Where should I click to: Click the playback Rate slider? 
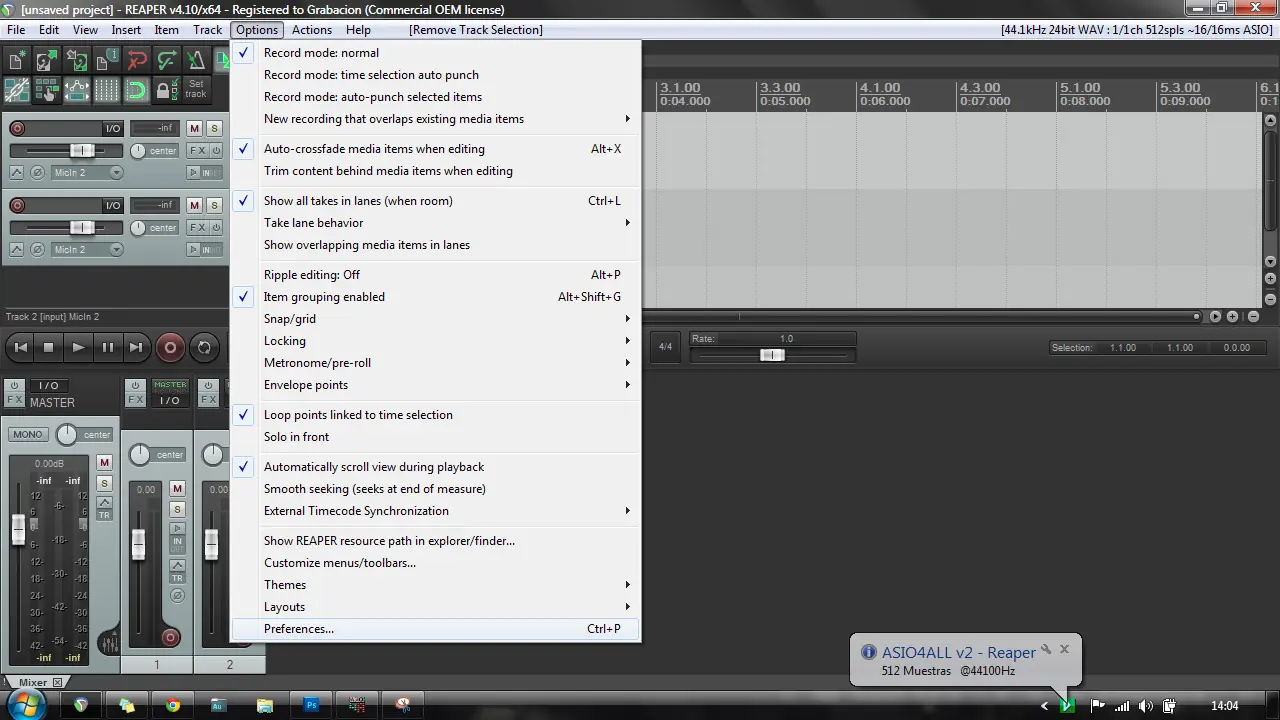coord(772,355)
